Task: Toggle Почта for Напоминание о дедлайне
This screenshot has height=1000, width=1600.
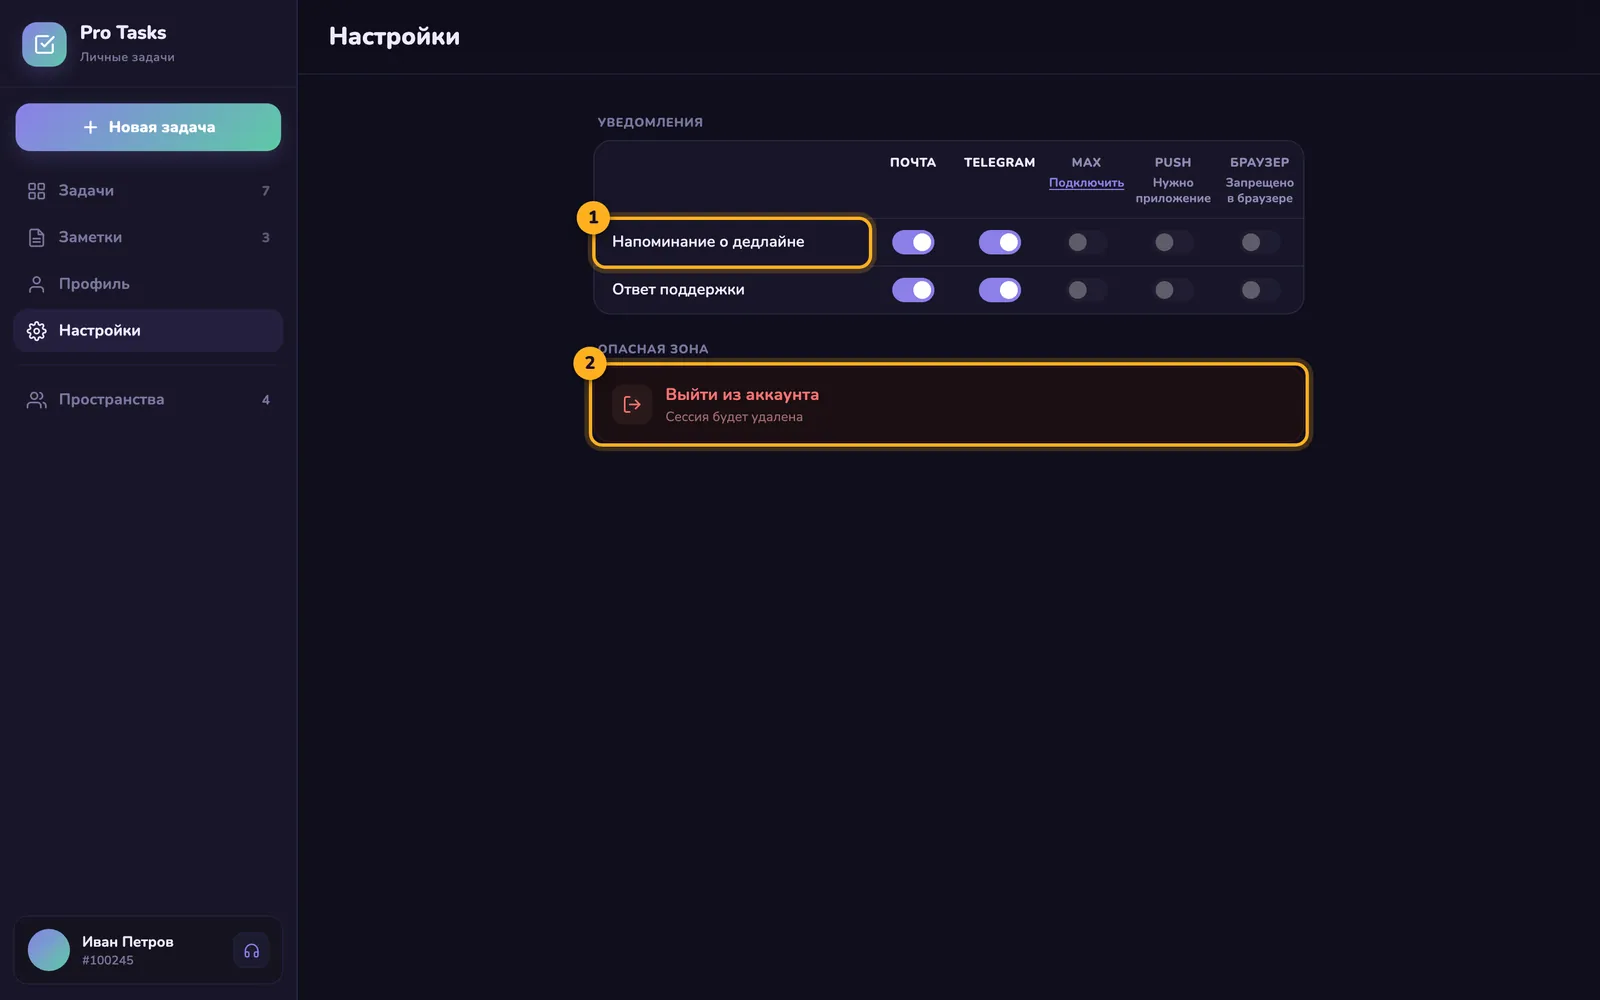Action: (913, 242)
